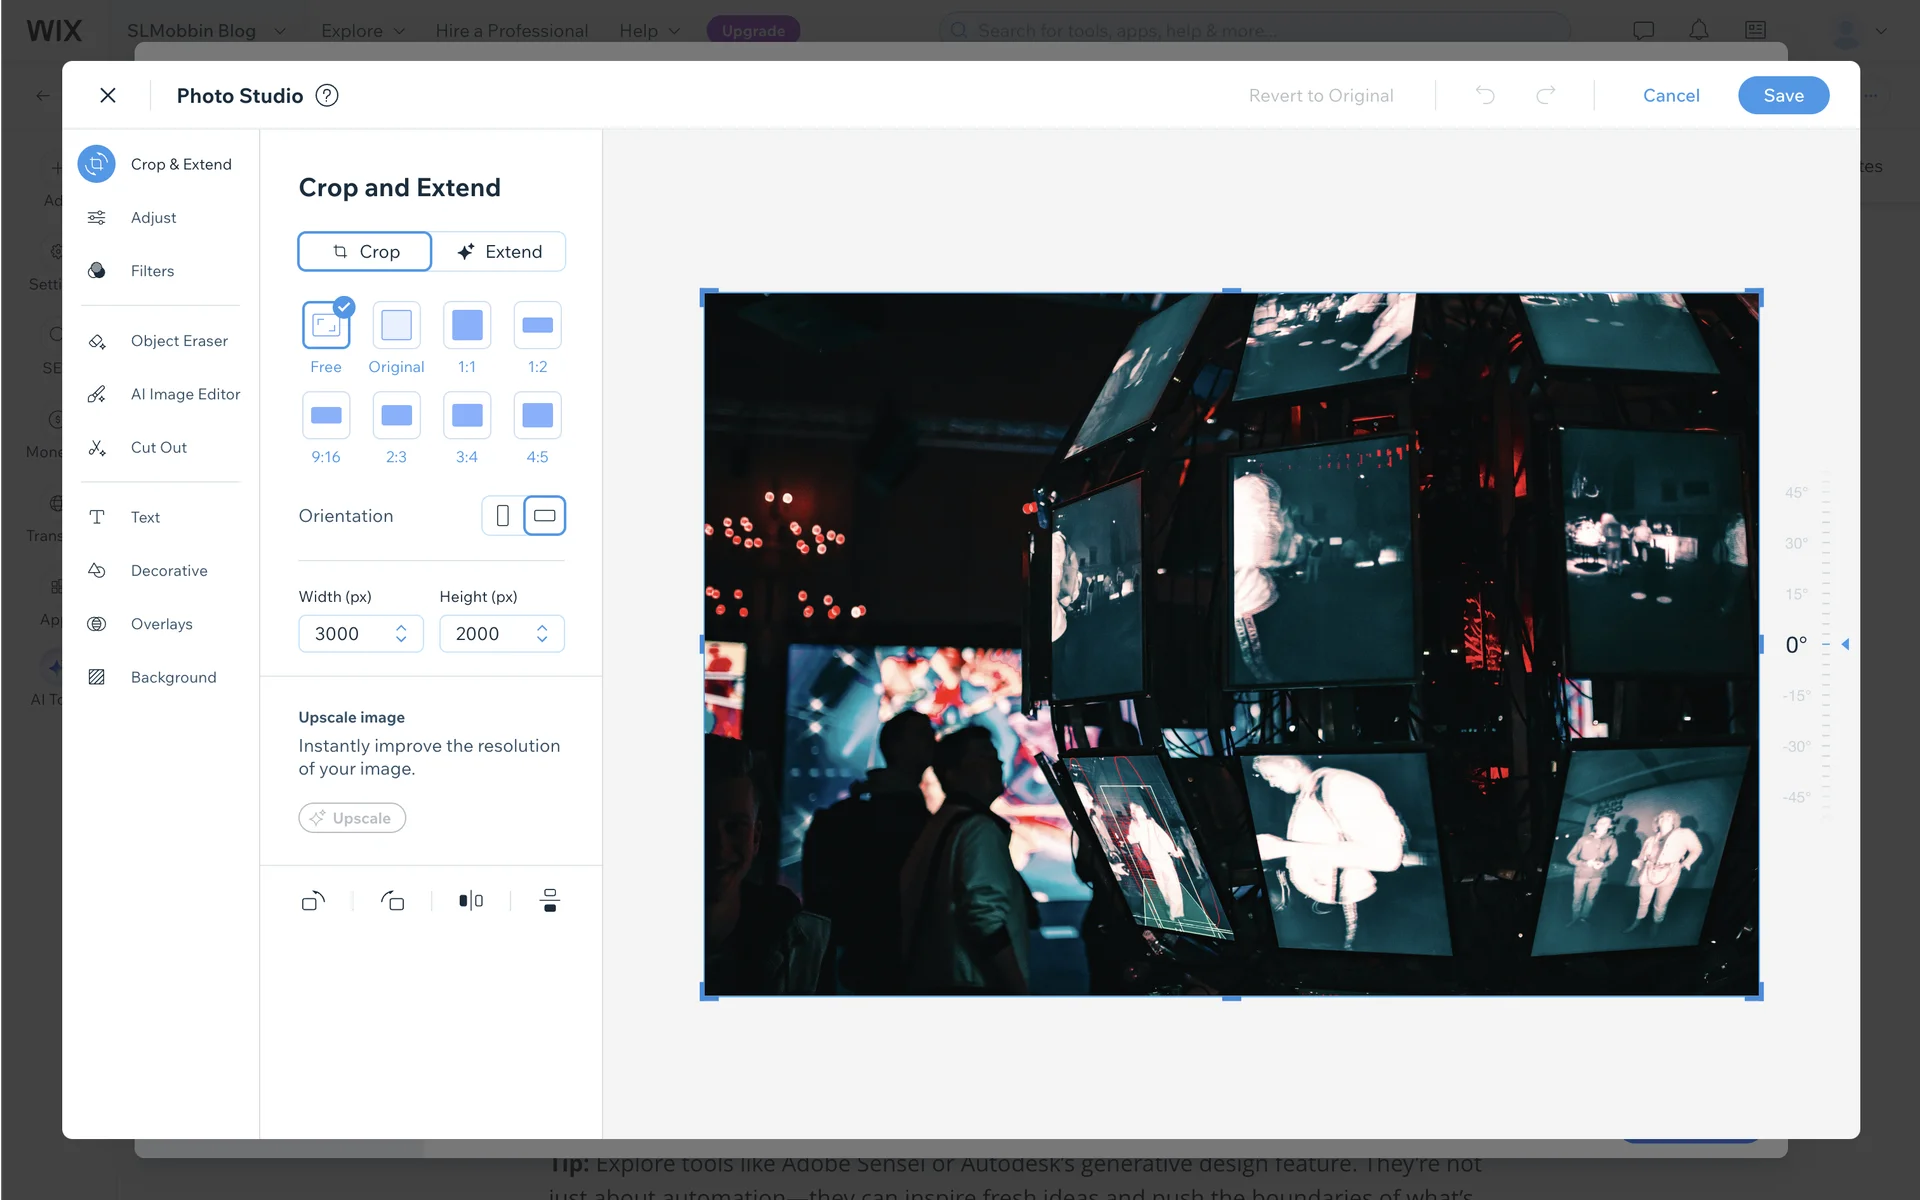Open the Object Eraser tool

[179, 341]
